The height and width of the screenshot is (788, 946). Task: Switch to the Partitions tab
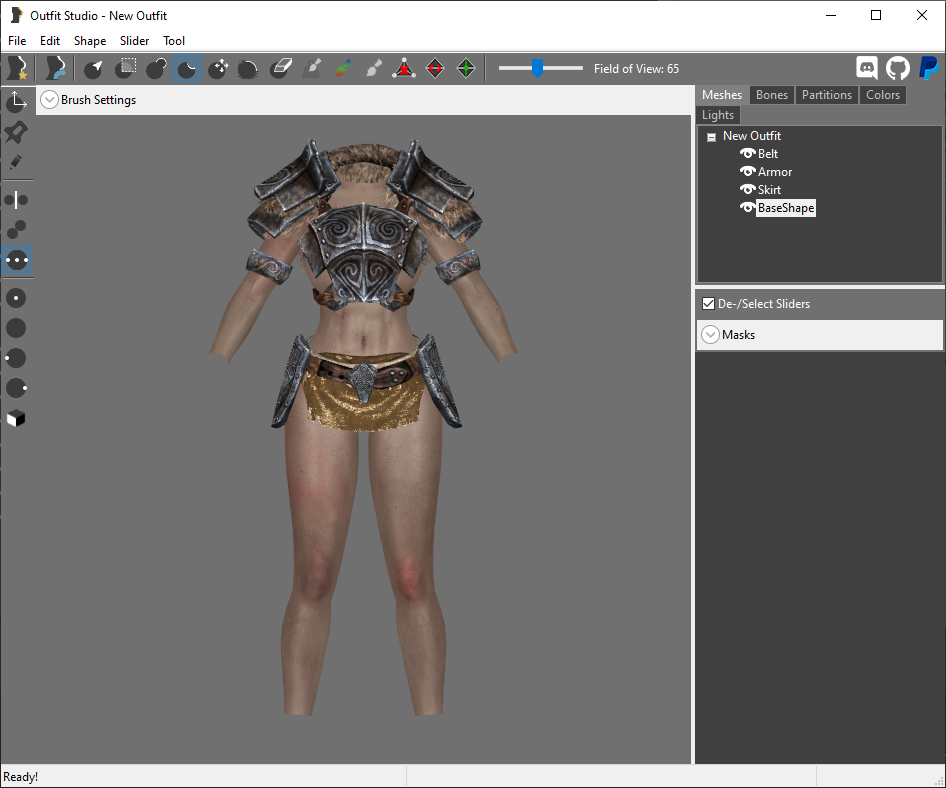click(x=827, y=95)
